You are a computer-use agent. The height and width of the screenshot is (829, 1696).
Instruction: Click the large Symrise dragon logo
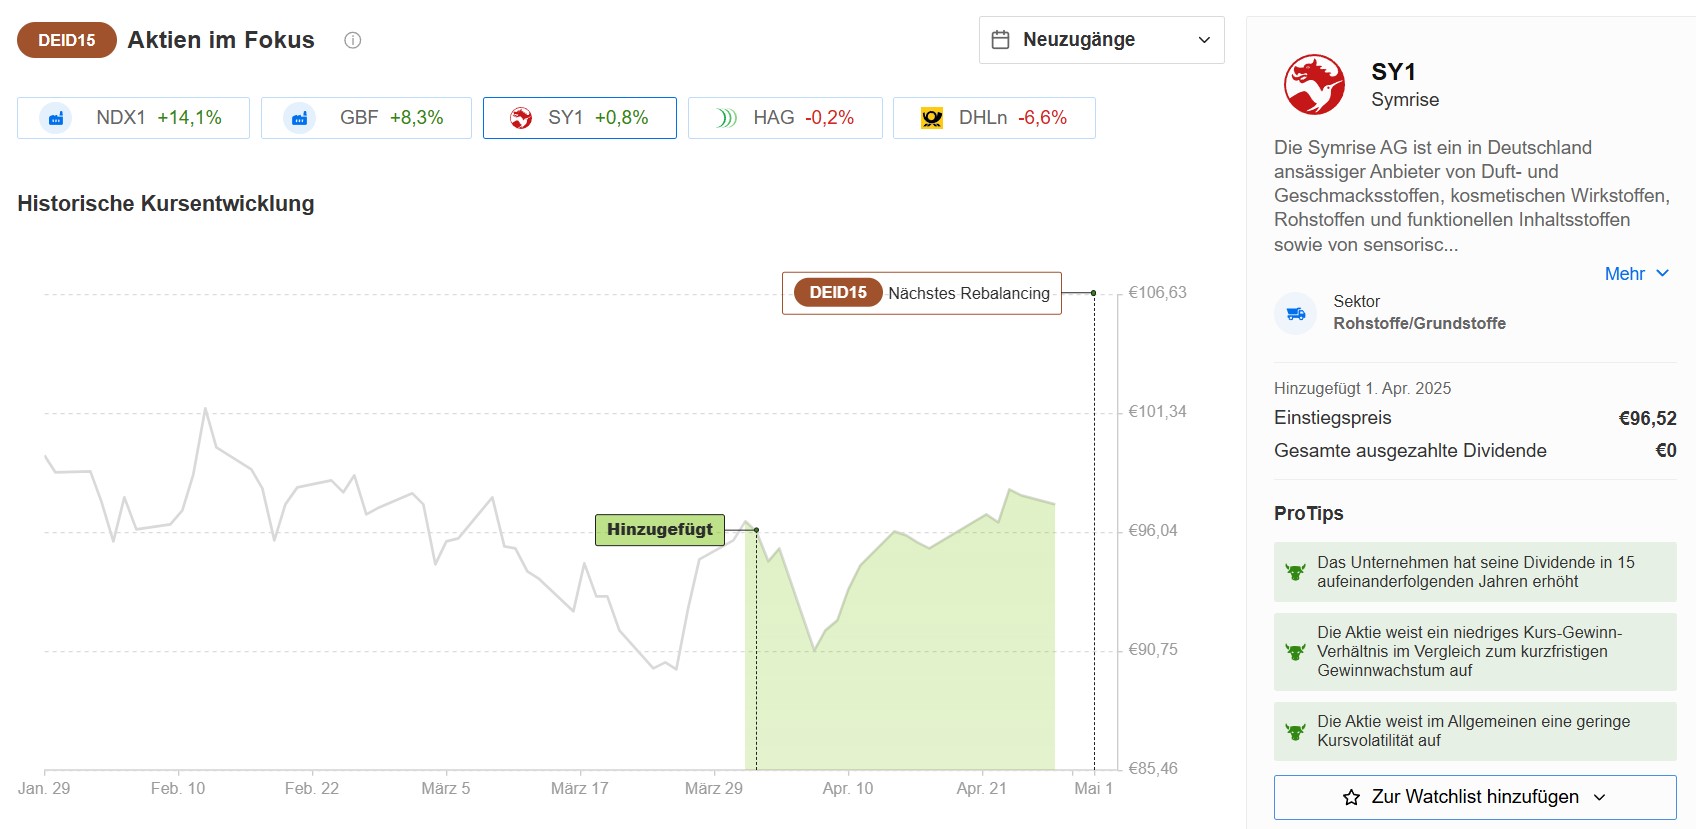tap(1314, 85)
